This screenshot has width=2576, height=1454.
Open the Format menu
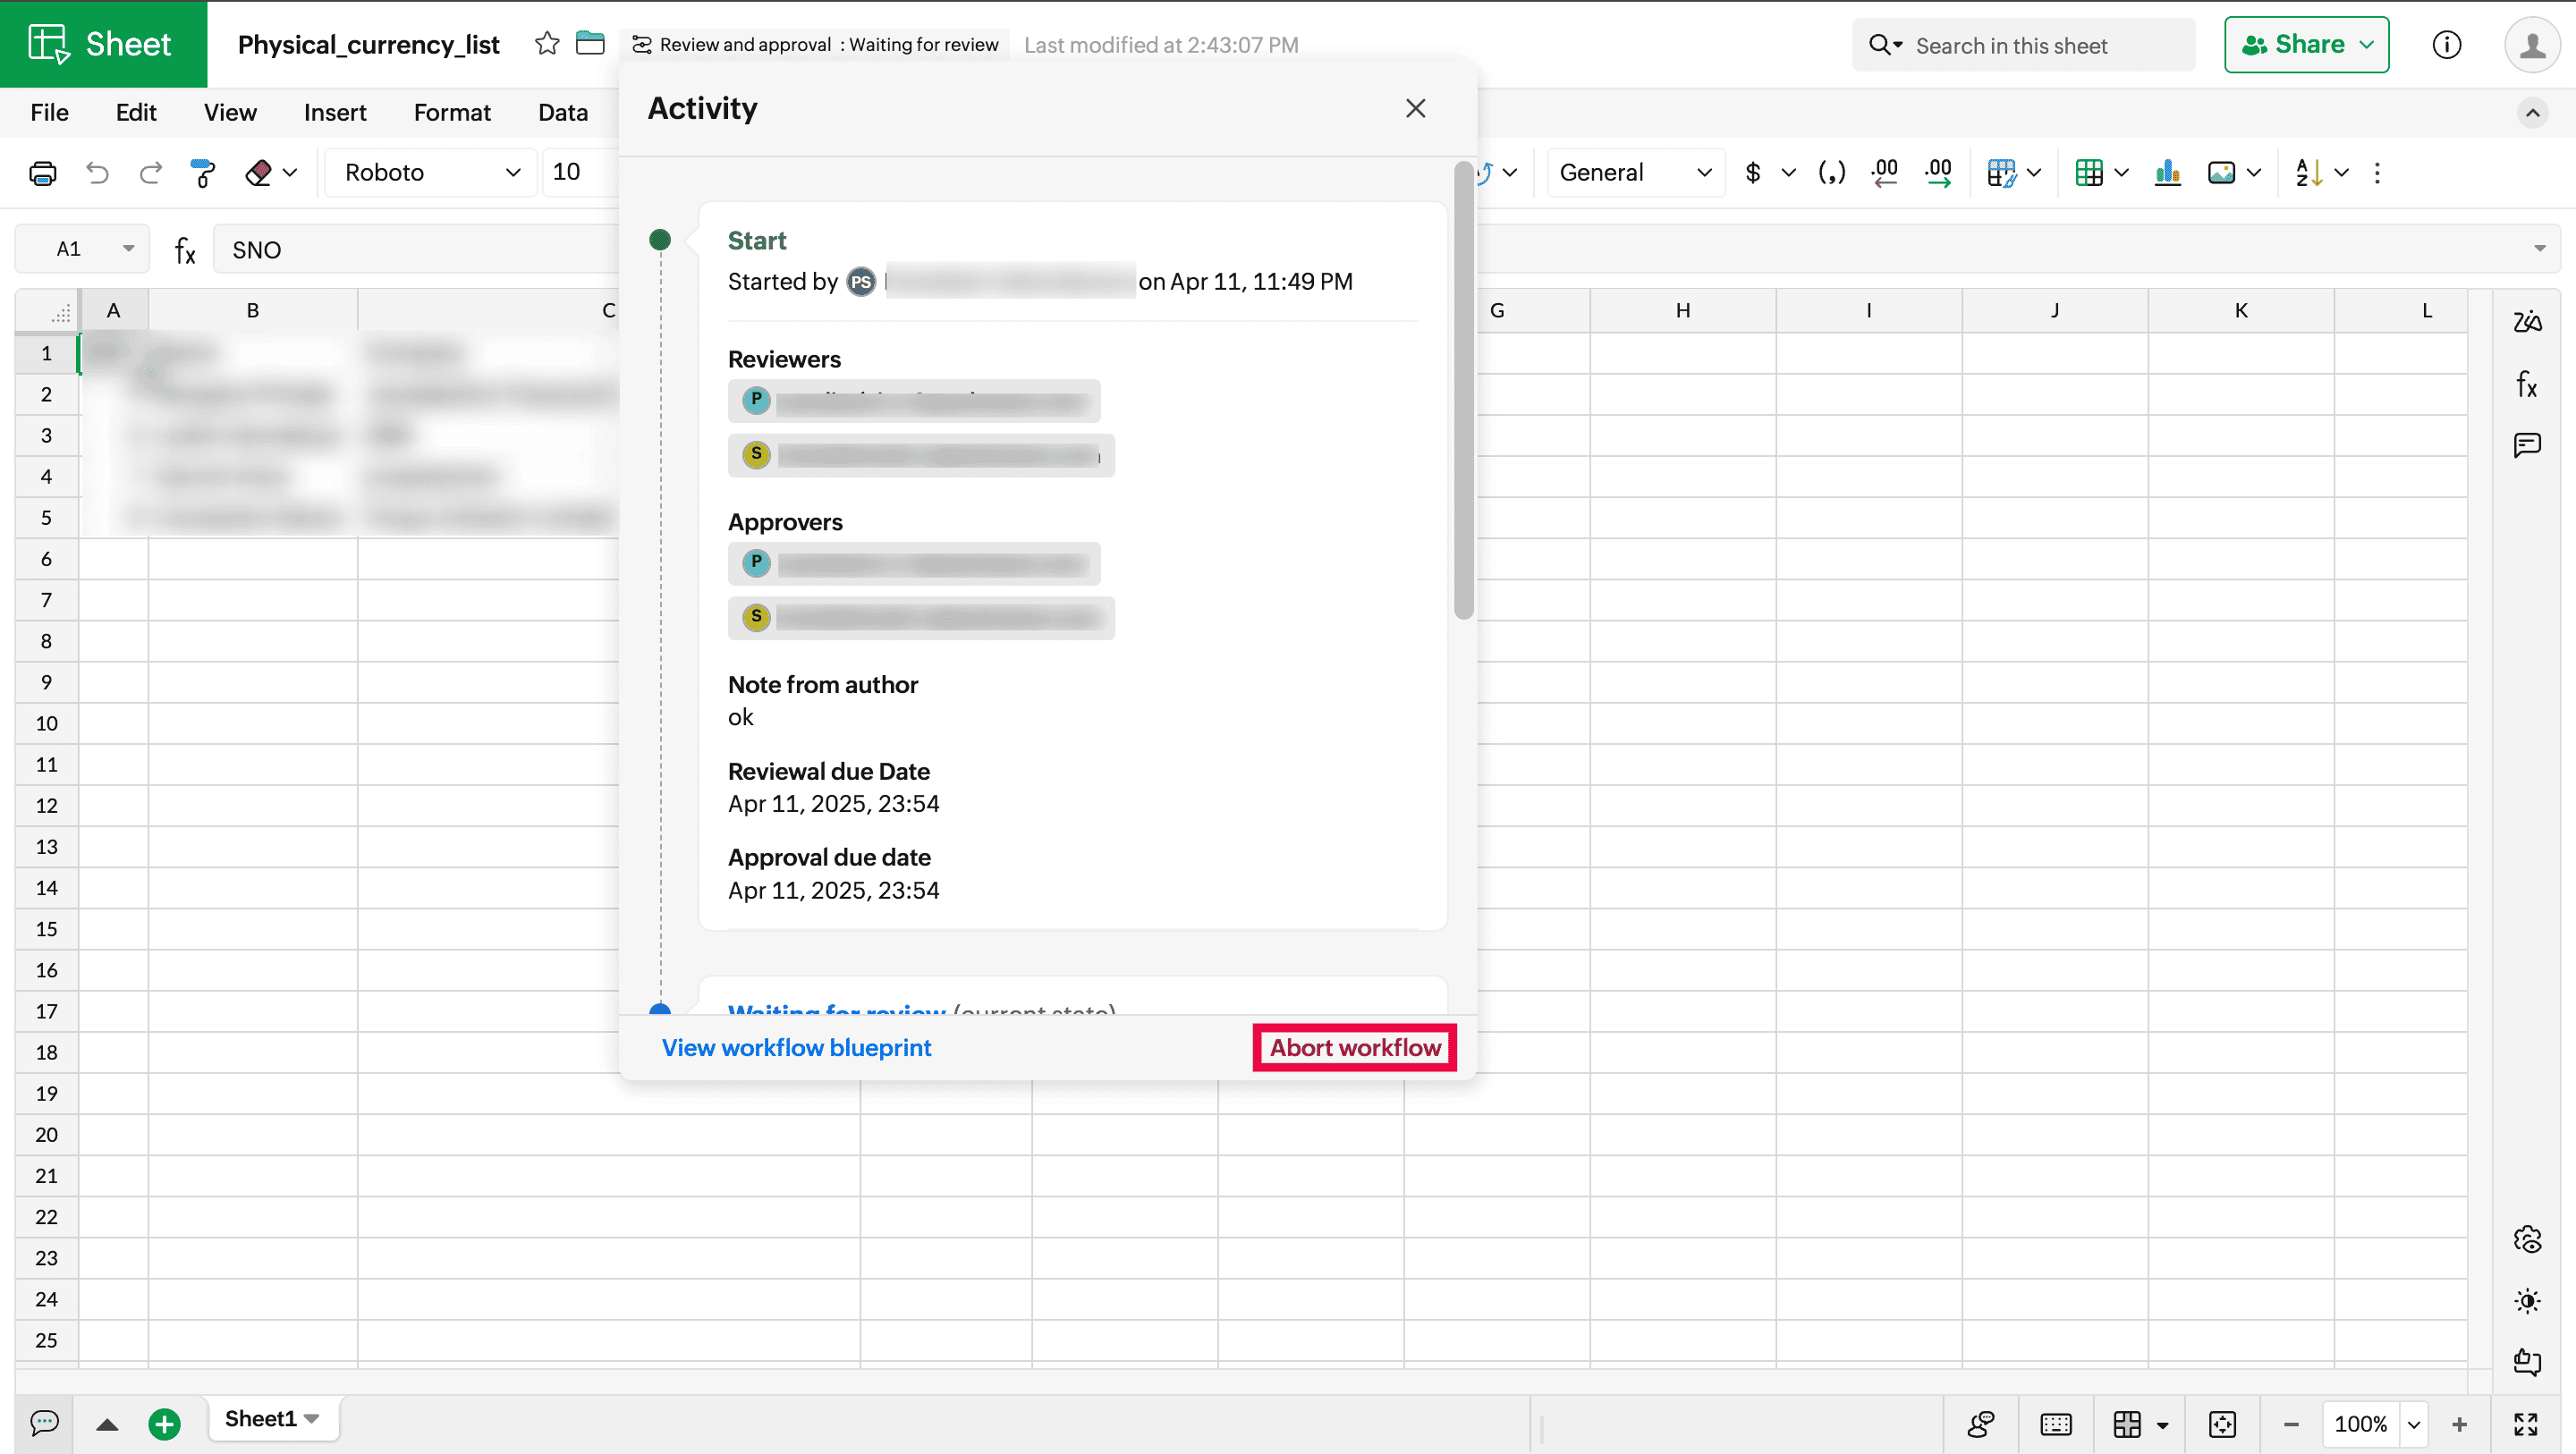click(451, 113)
